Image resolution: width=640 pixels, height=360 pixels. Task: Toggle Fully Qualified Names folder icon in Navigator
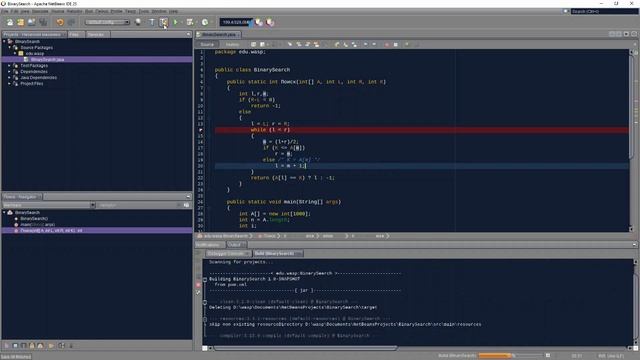[x=51, y=345]
